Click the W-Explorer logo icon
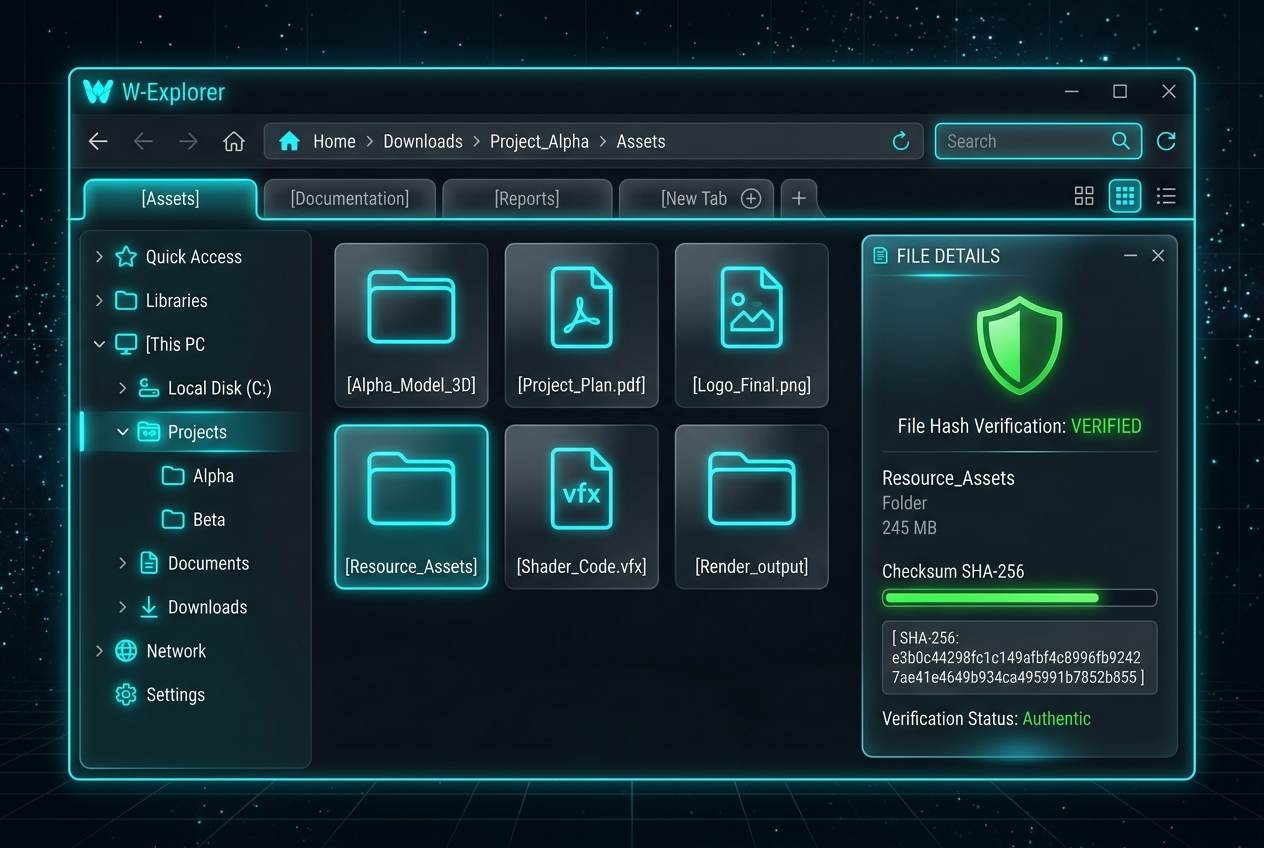The image size is (1264, 848). (x=98, y=91)
